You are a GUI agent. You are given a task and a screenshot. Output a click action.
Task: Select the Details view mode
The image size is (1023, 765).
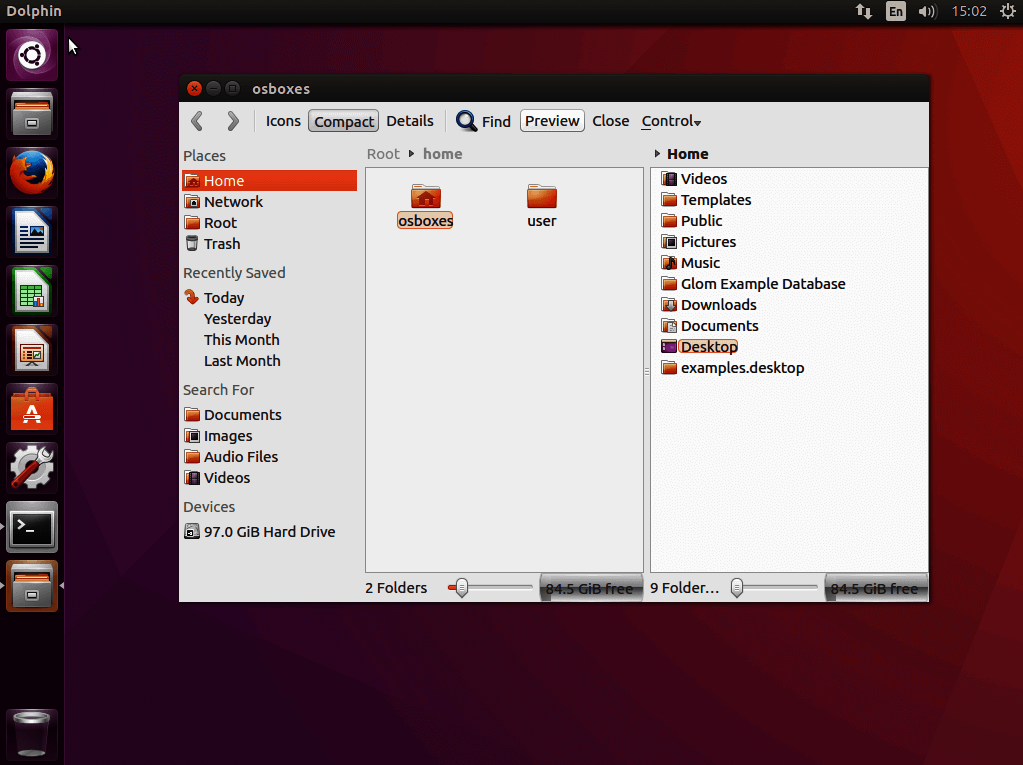pos(410,120)
